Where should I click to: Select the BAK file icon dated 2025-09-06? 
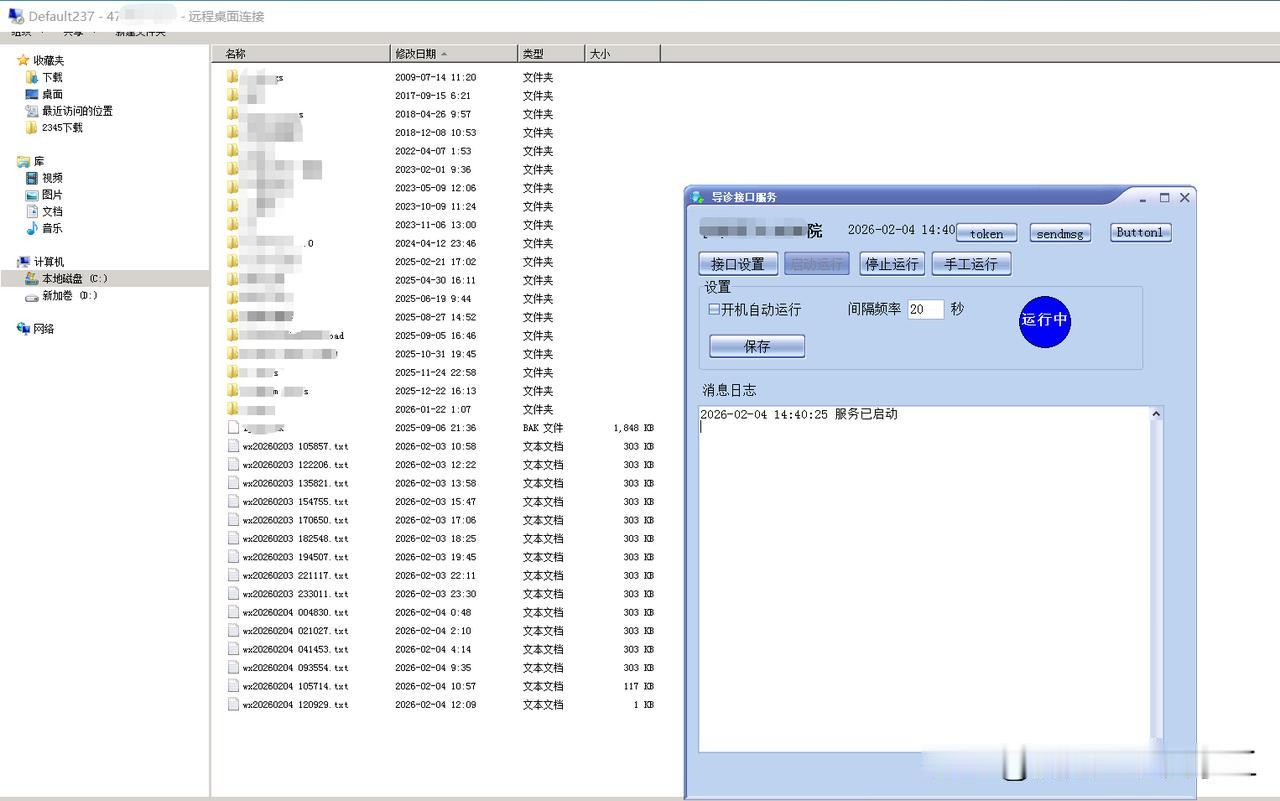pyautogui.click(x=233, y=428)
